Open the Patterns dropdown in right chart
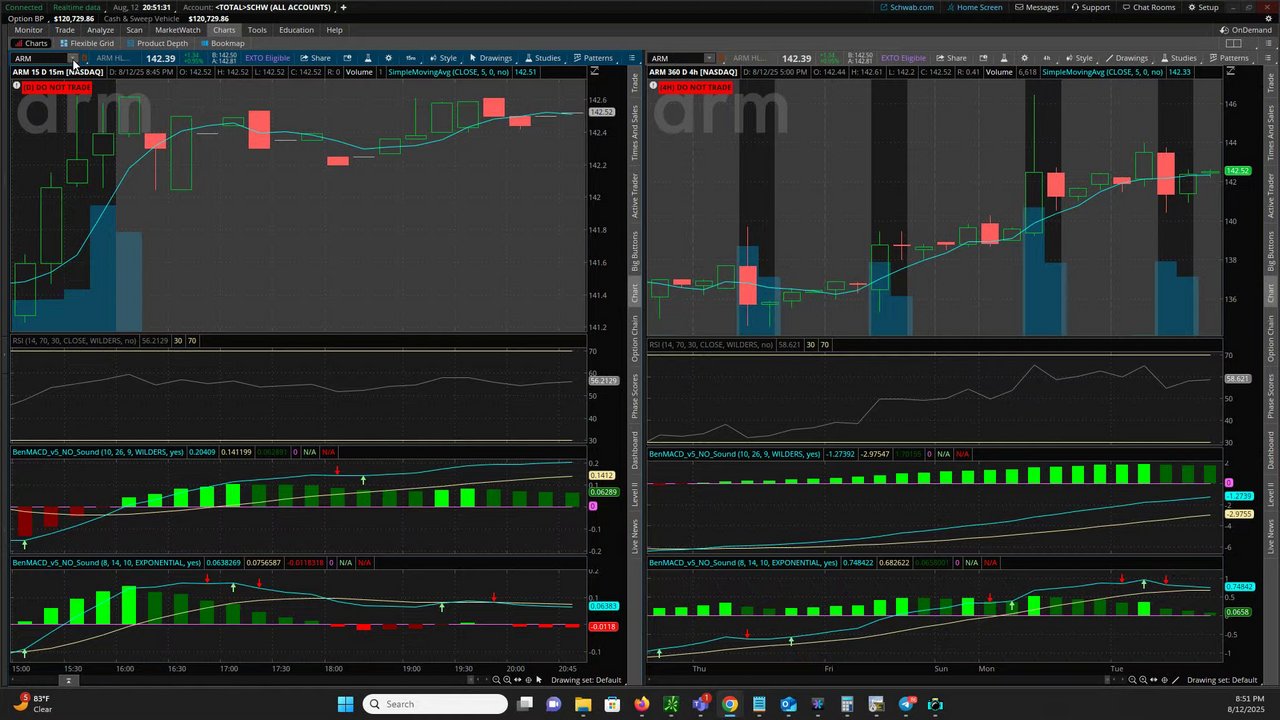 tap(1229, 58)
